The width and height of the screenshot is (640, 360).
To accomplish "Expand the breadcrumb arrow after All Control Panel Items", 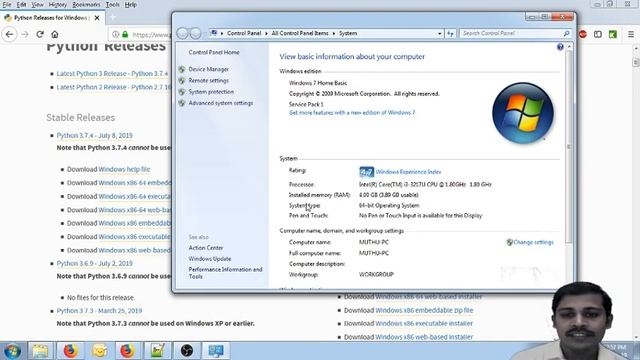I will [x=334, y=33].
